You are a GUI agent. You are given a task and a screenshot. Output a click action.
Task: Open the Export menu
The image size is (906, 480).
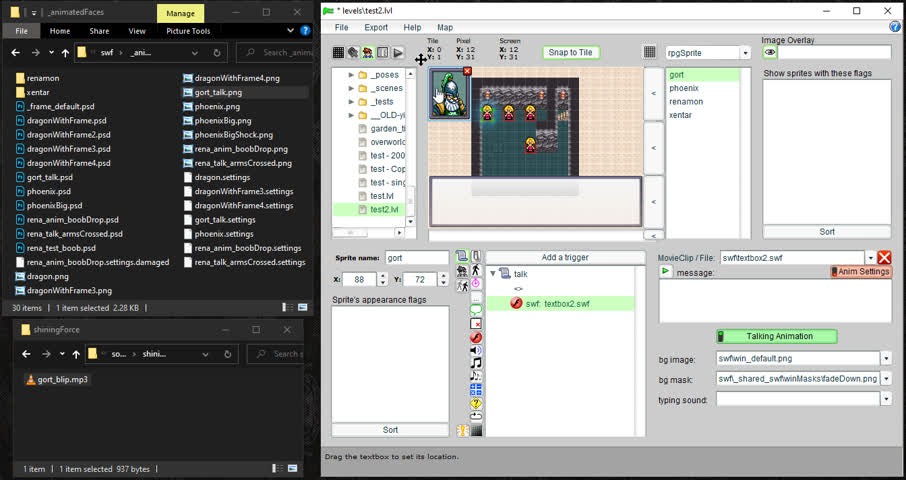click(x=376, y=27)
